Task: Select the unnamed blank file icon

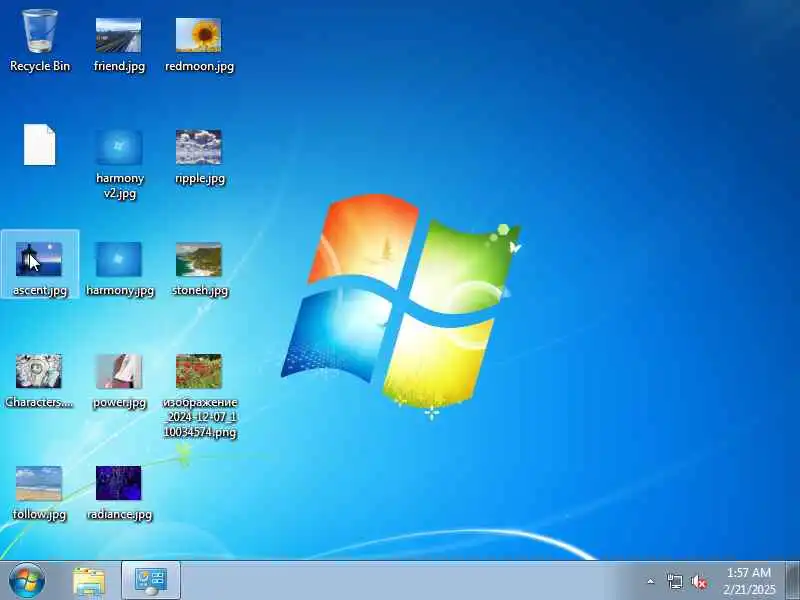Action: point(40,145)
